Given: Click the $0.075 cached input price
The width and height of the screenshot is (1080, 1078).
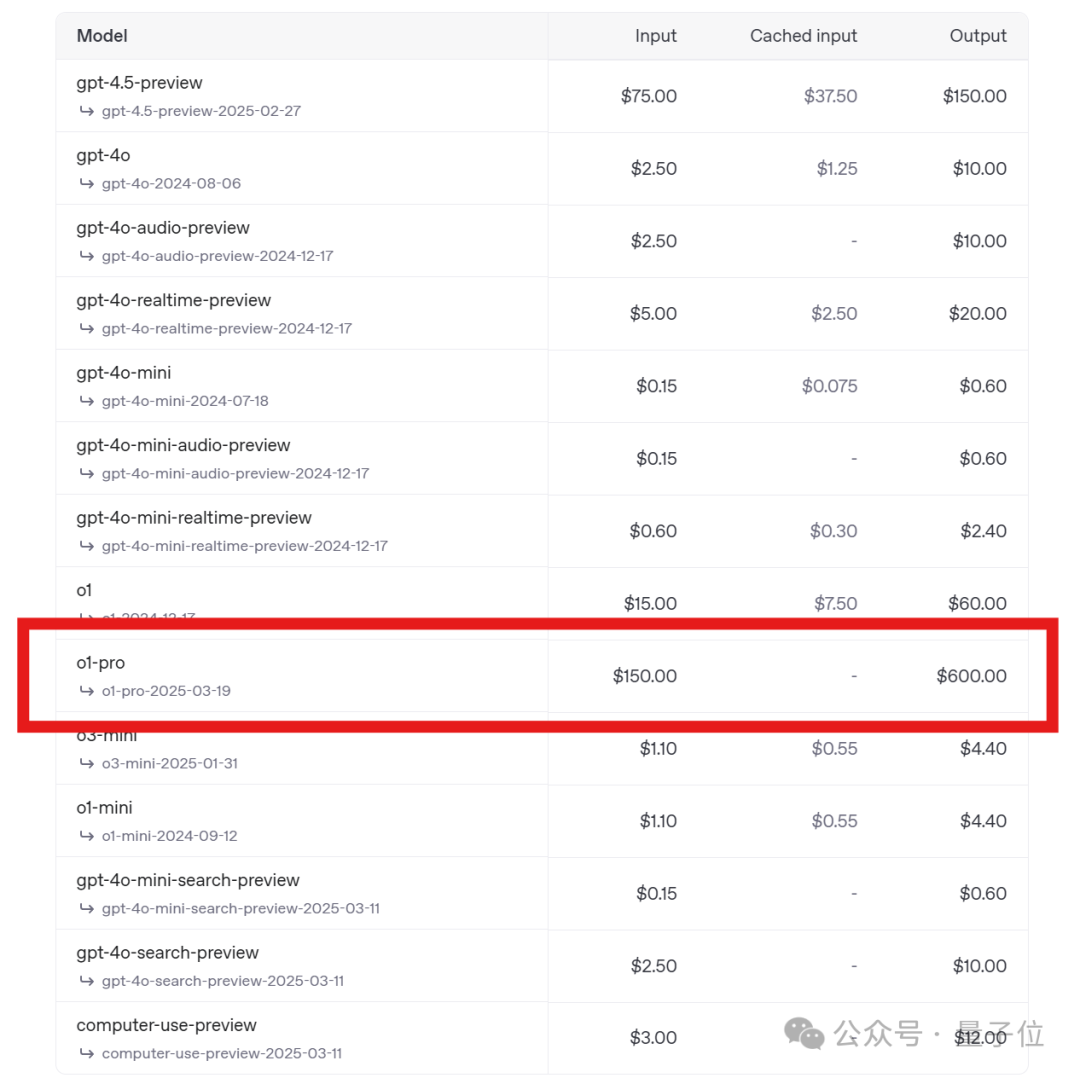Looking at the screenshot, I should [x=829, y=386].
